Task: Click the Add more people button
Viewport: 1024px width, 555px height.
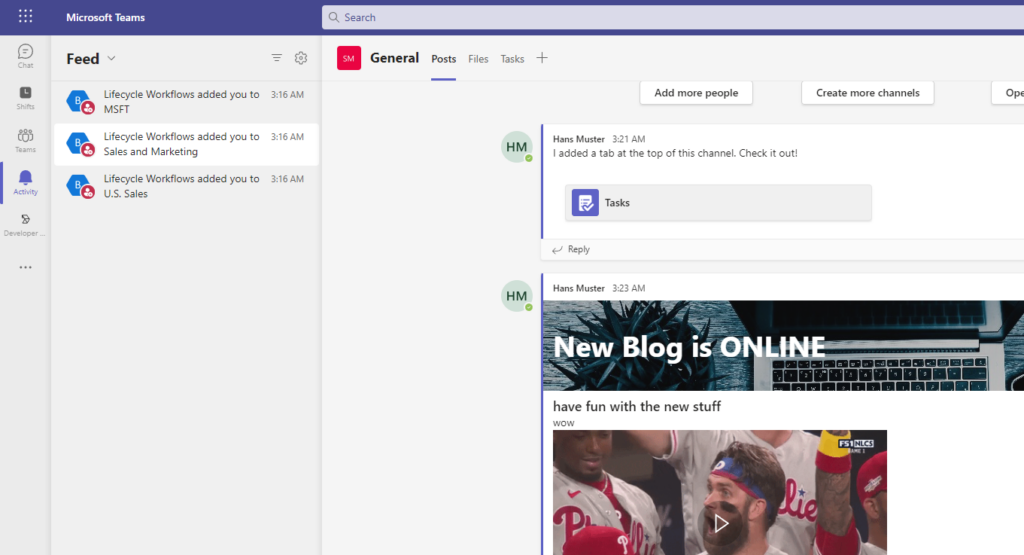Action: tap(696, 93)
